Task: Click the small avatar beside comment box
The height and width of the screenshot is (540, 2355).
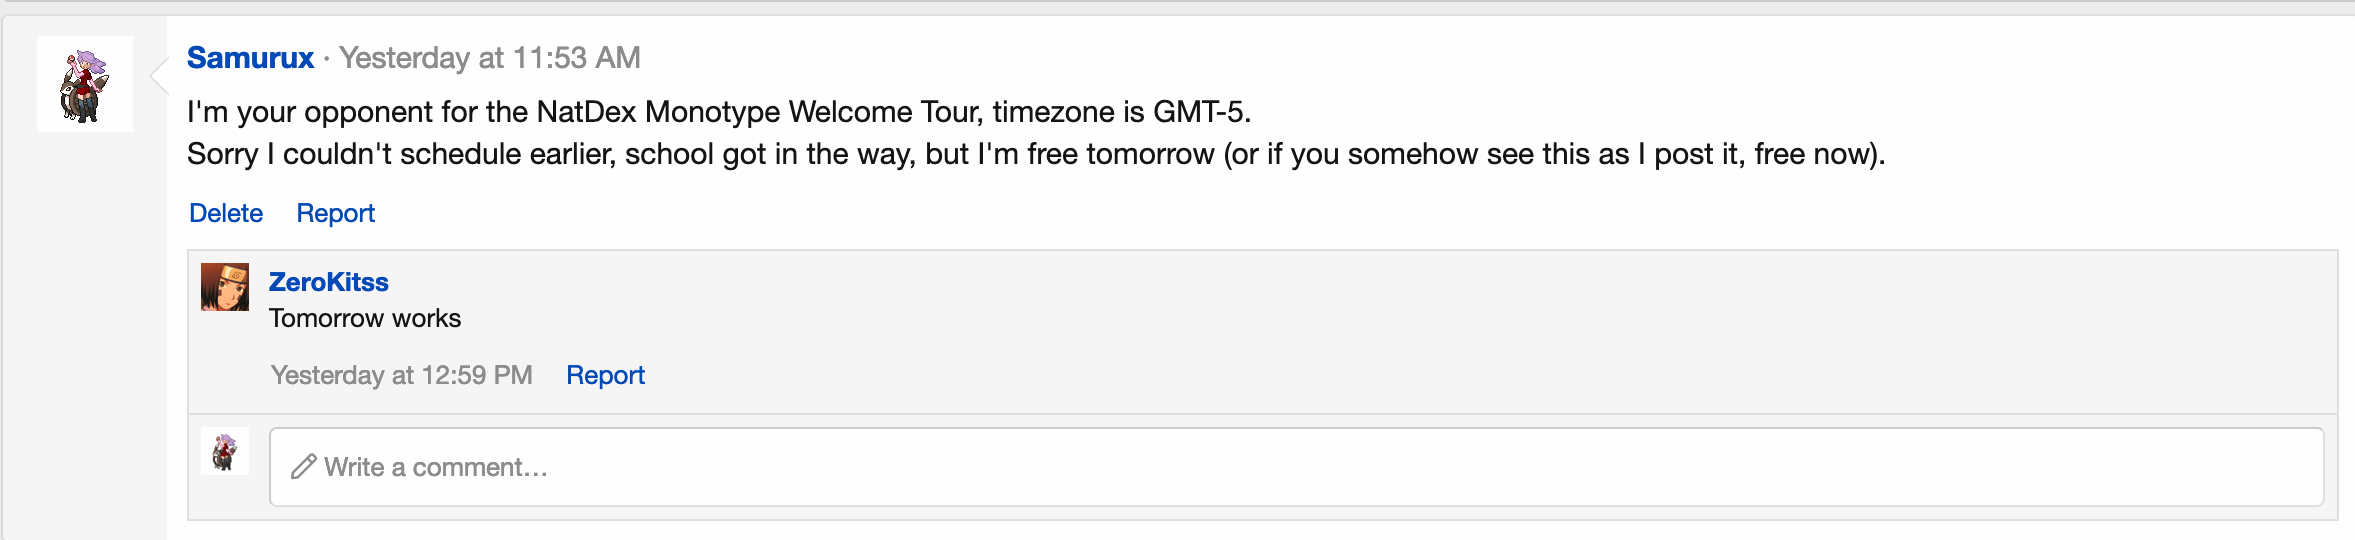Action: point(225,451)
